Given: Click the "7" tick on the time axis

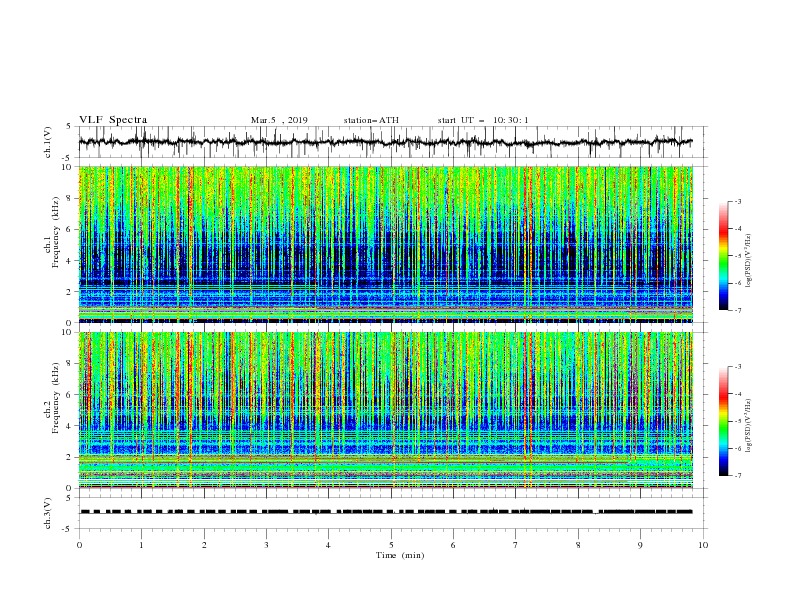Looking at the screenshot, I should (x=516, y=545).
